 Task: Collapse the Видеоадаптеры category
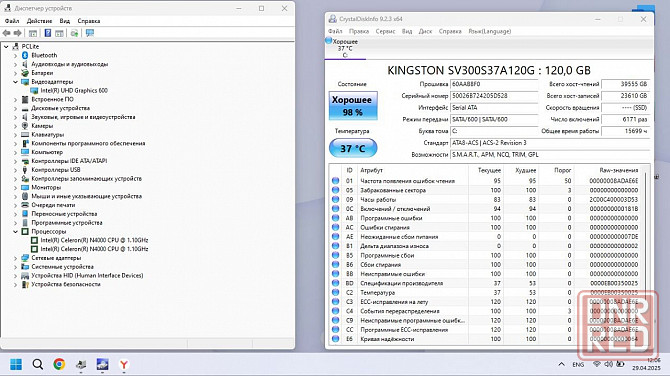(15, 82)
